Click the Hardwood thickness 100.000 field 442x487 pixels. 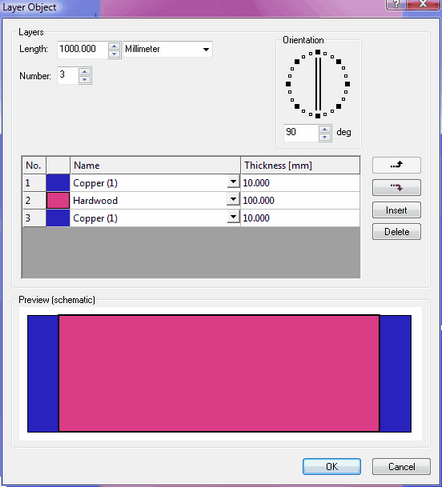300,200
